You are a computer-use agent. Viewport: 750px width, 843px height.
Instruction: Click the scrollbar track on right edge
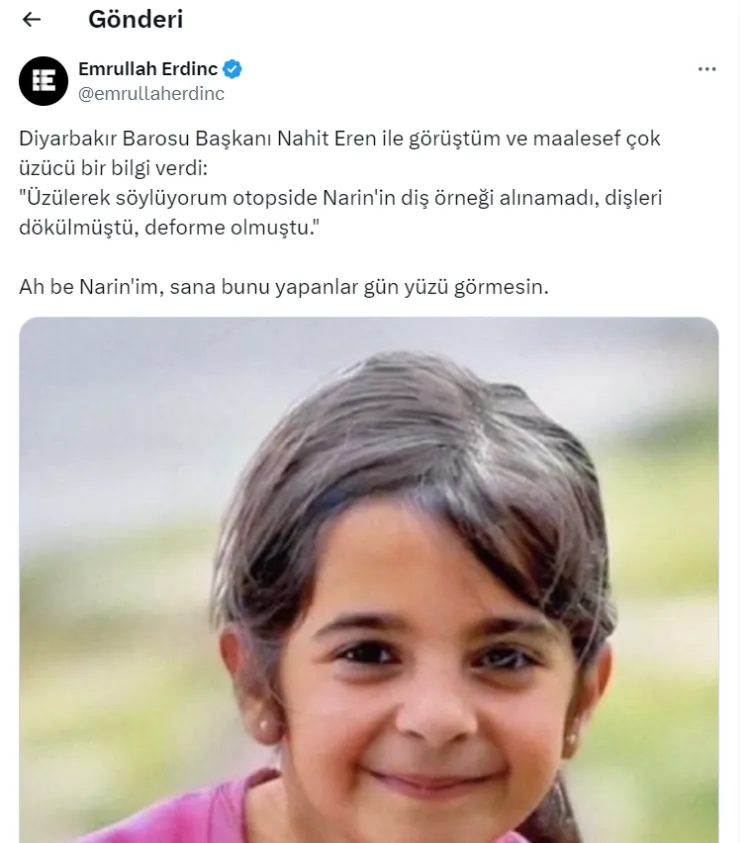point(745,422)
